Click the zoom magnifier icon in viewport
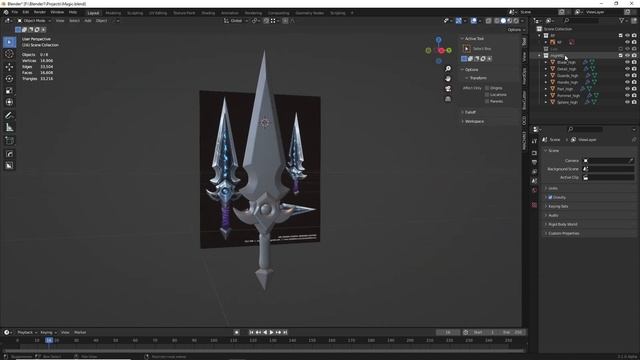This screenshot has height=360, width=640. [x=448, y=69]
